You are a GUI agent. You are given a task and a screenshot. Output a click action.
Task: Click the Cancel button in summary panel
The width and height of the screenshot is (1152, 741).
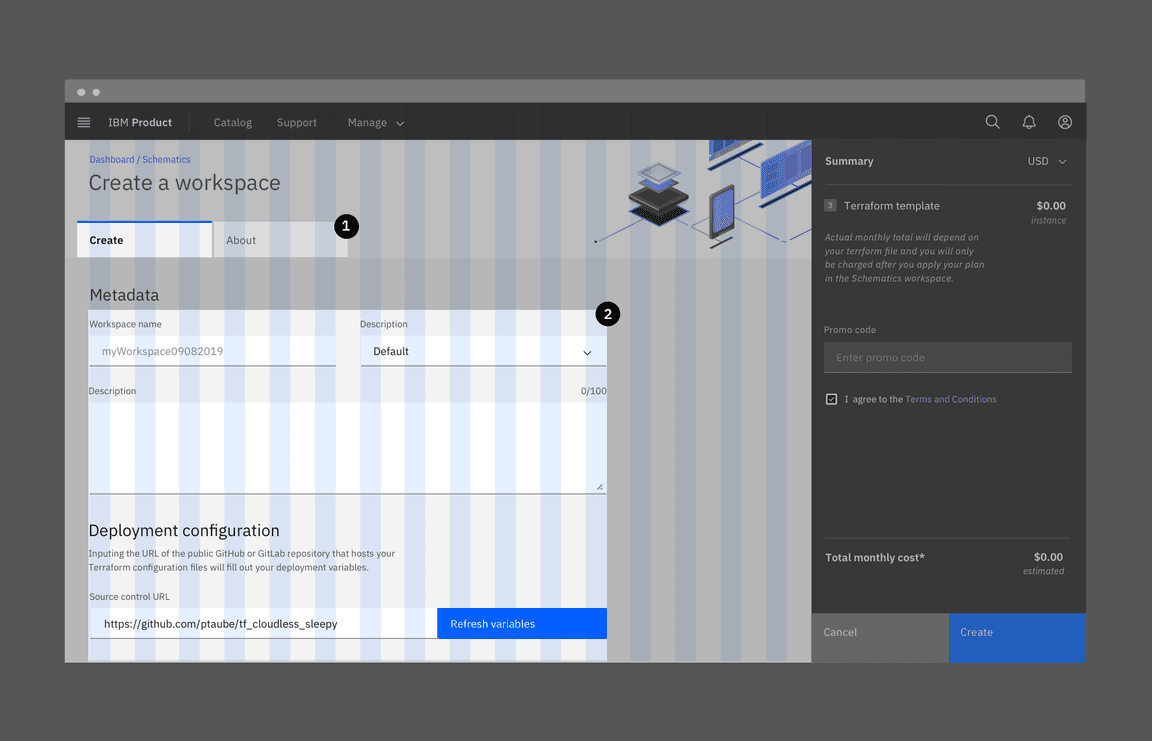tap(879, 632)
